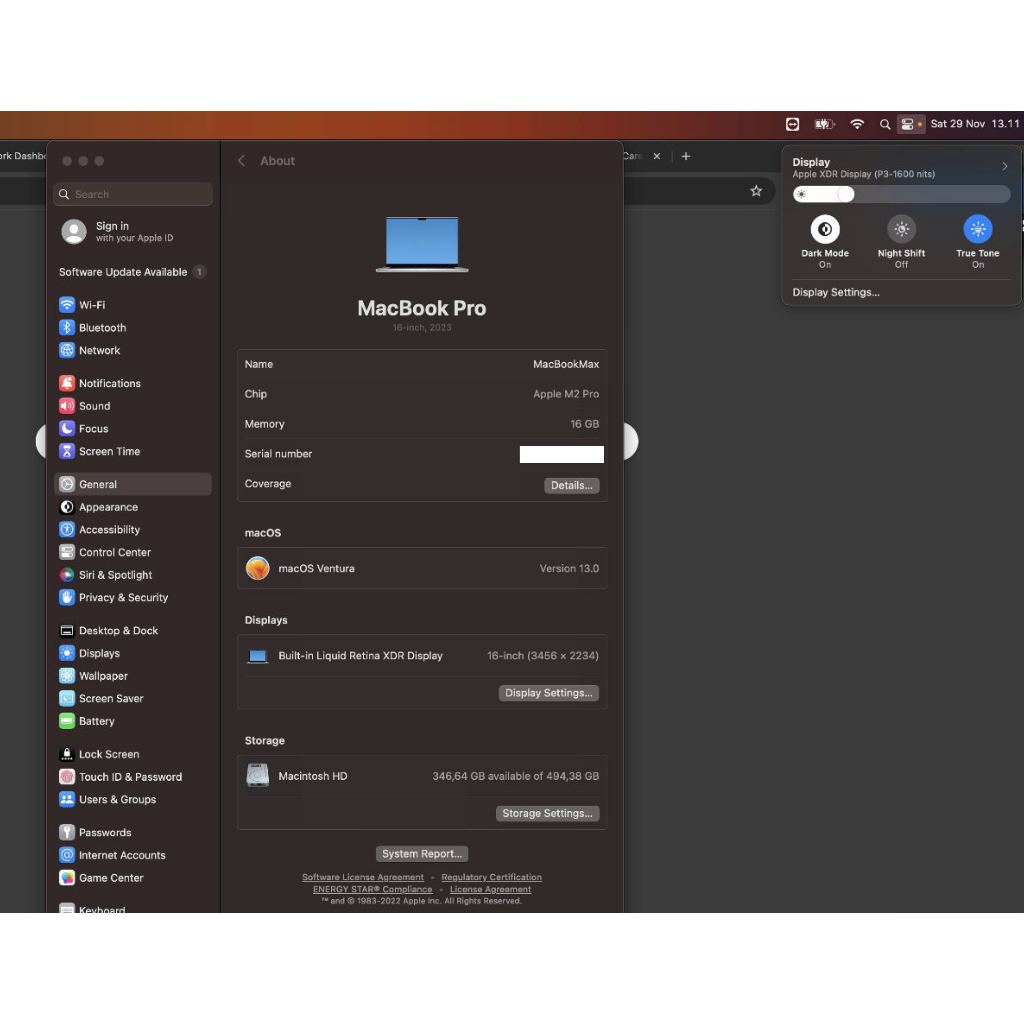
Task: Open System Report... button
Action: point(422,854)
